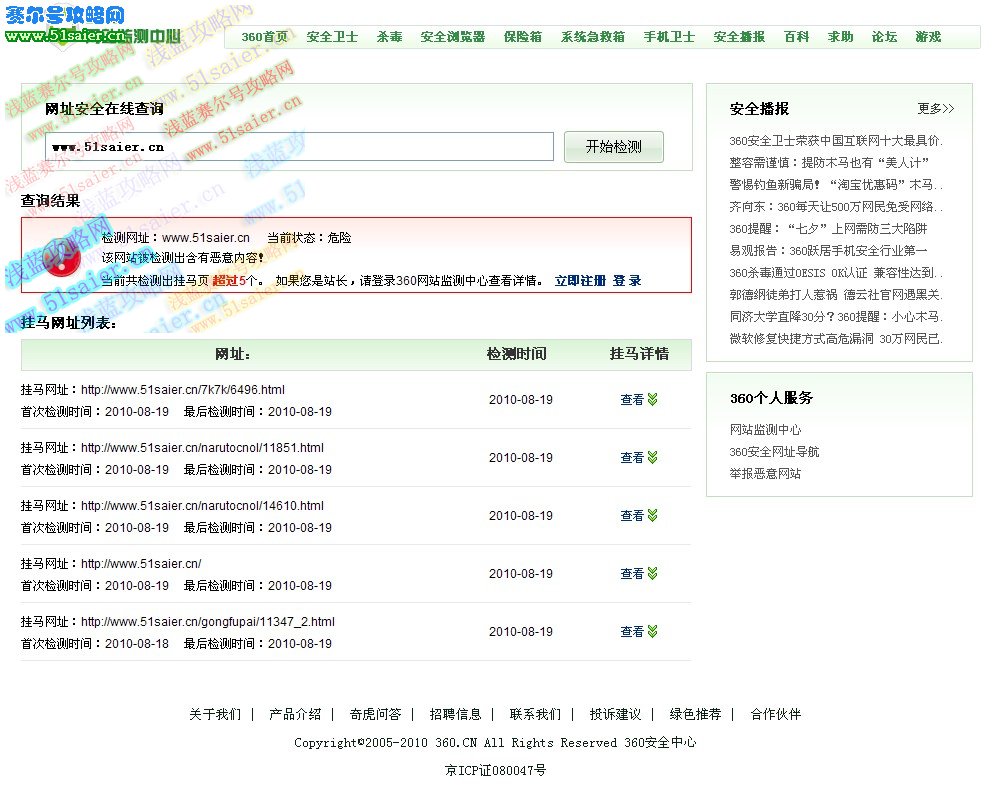Screen dimensions: 1001x797
Task: Go to 手机卫士 in the nav bar
Action: pyautogui.click(x=669, y=37)
